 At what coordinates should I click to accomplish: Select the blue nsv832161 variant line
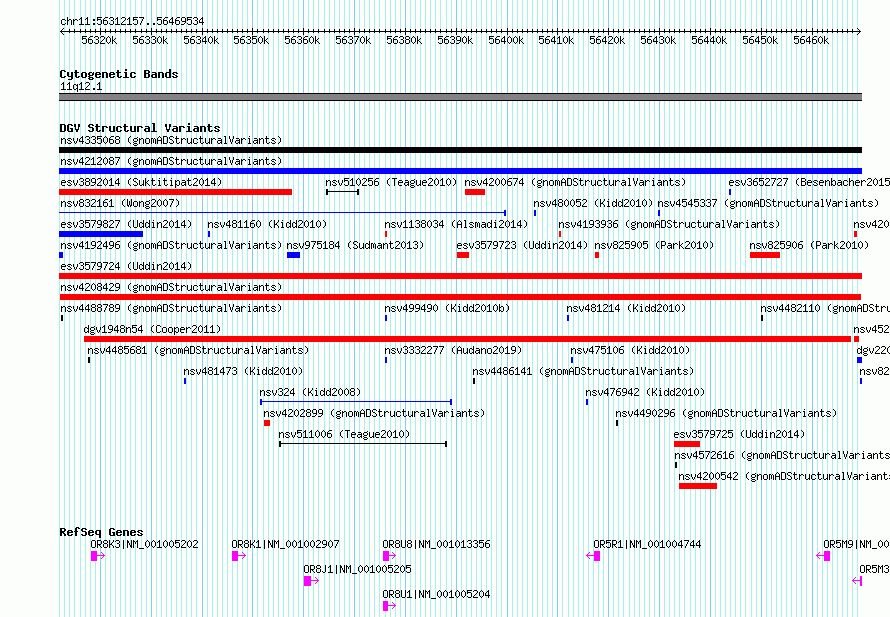[x=283, y=213]
